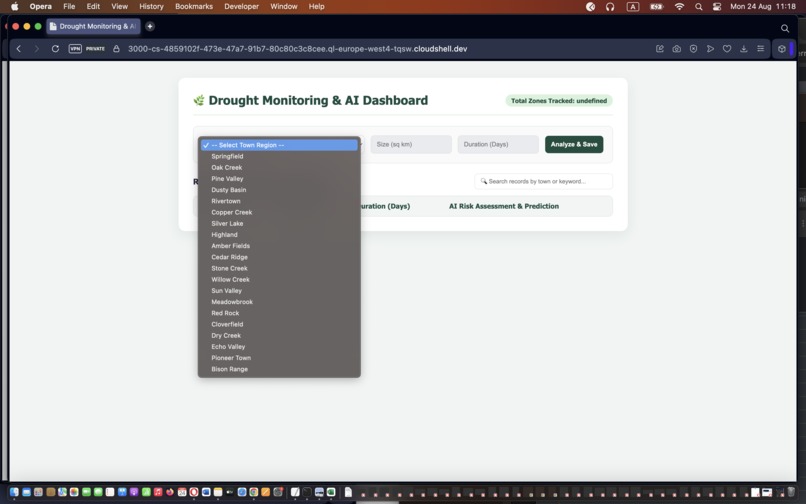
Task: Focus the Duration (Days) input field
Action: coord(498,145)
